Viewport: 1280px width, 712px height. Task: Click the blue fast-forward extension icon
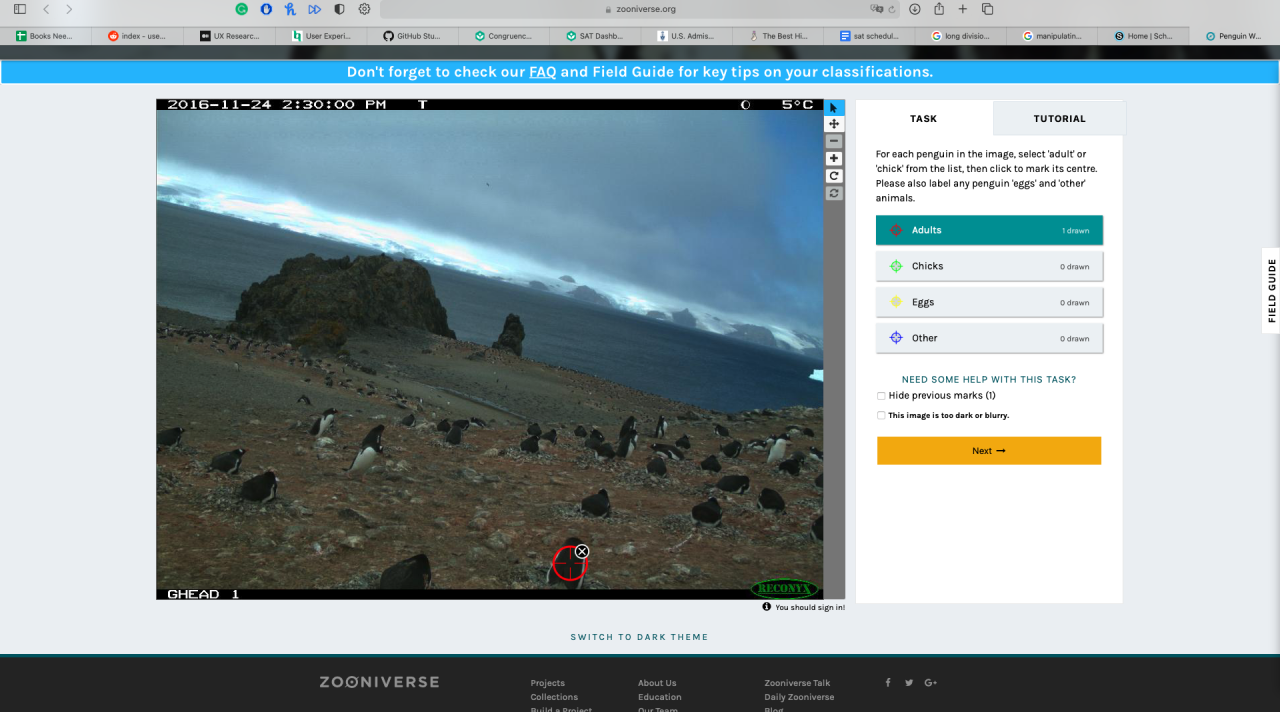click(x=315, y=9)
